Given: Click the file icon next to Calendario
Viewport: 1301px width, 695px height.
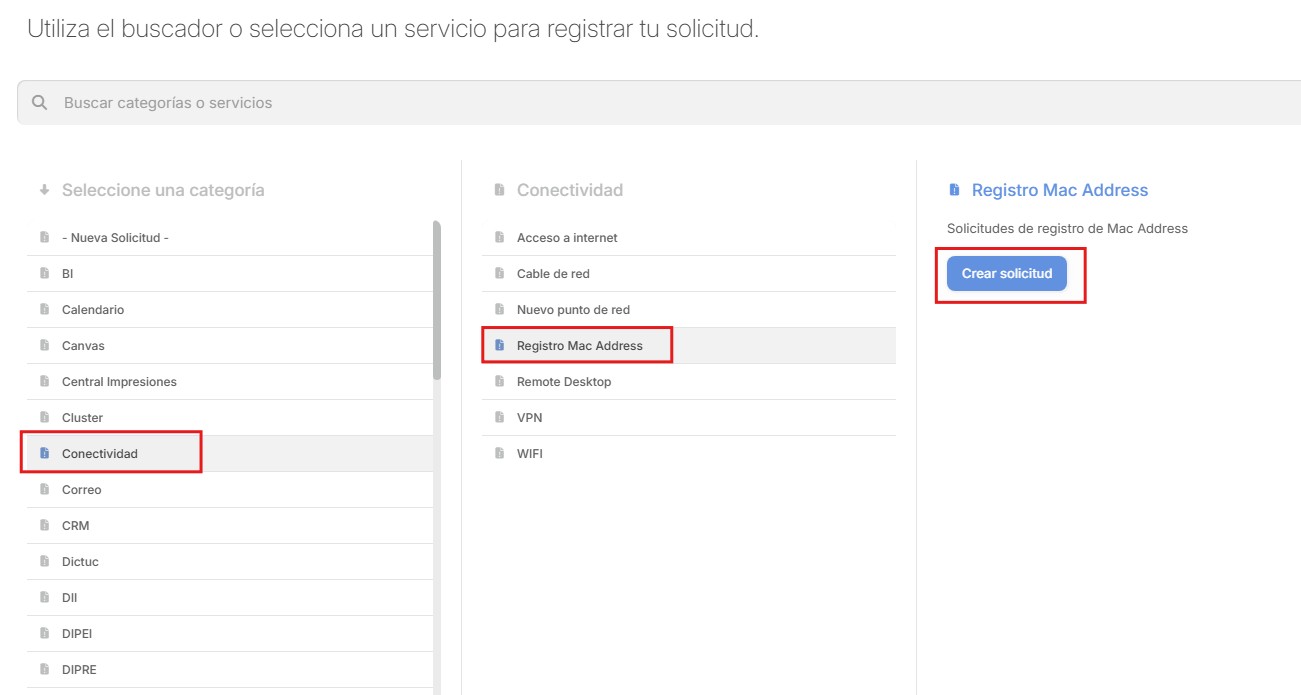Looking at the screenshot, I should (x=44, y=310).
